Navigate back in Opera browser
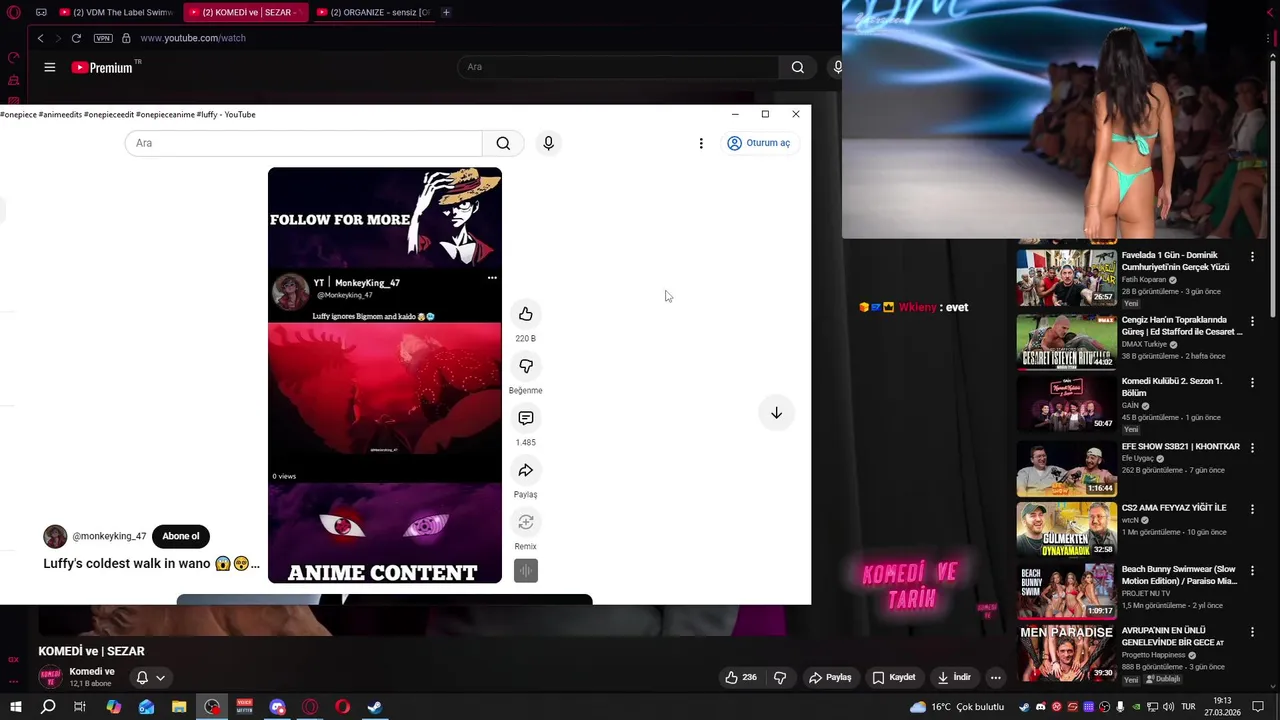Image resolution: width=1280 pixels, height=720 pixels. (40, 38)
